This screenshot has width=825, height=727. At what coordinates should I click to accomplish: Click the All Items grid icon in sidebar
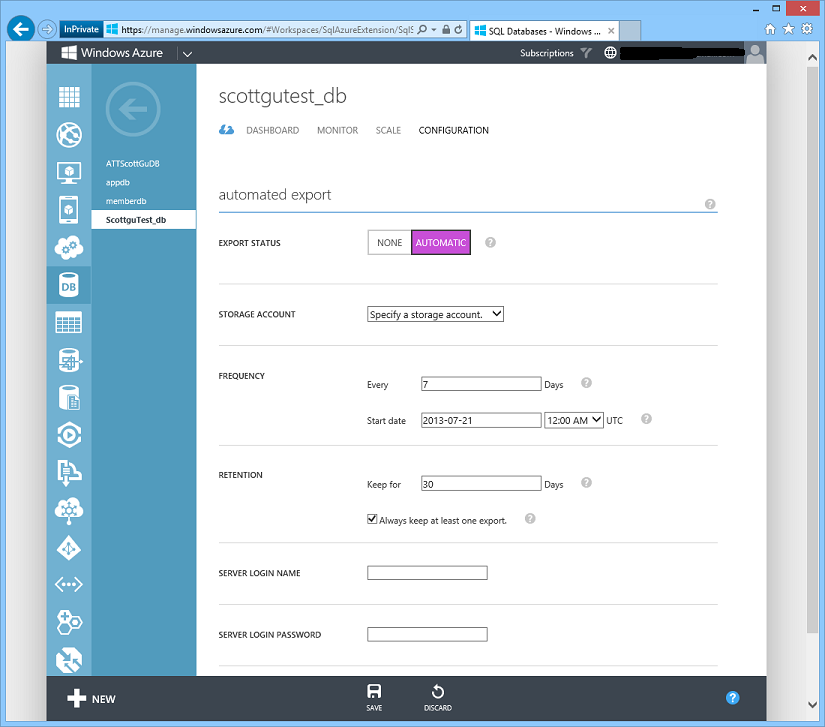(69, 98)
